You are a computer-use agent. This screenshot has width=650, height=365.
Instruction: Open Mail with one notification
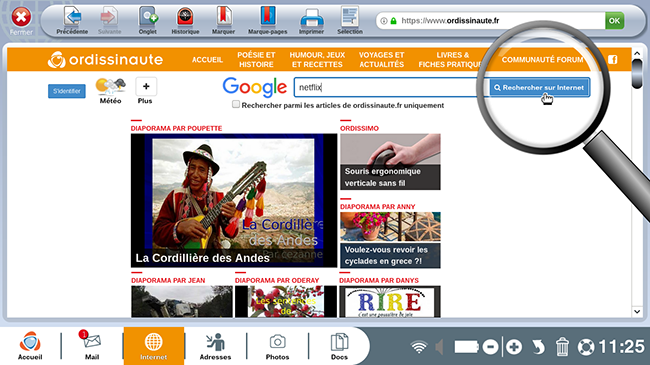pyautogui.click(x=92, y=346)
